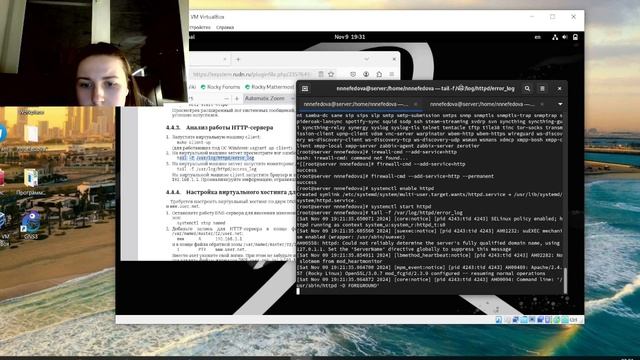This screenshot has width=640, height=360.
Task: Open the VirtualBox Справка menu
Action: [x=225, y=27]
